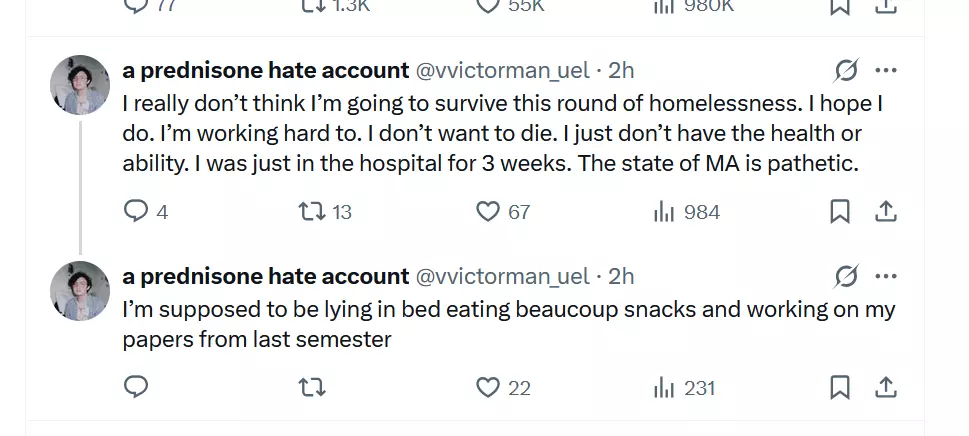The height and width of the screenshot is (436, 969).
Task: Share the beaucoup snacks tweet
Action: click(886, 388)
